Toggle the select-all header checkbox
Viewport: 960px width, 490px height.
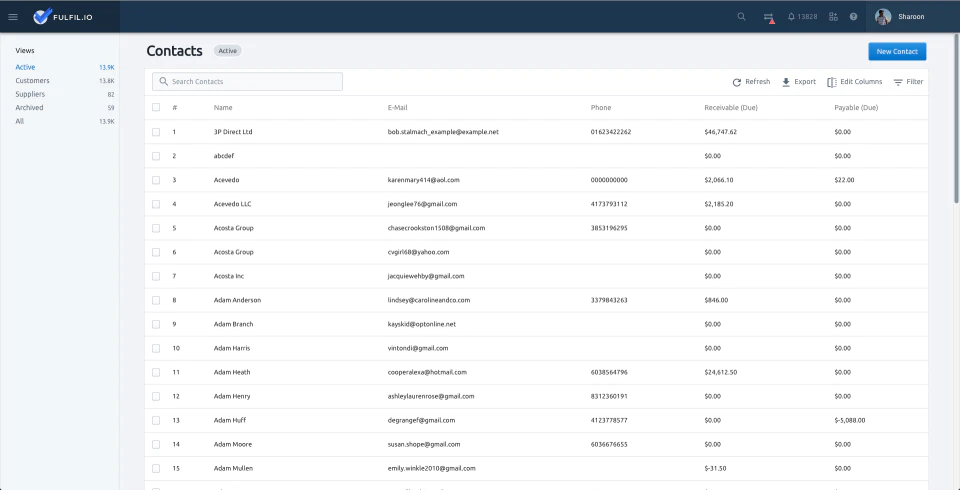pyautogui.click(x=156, y=107)
